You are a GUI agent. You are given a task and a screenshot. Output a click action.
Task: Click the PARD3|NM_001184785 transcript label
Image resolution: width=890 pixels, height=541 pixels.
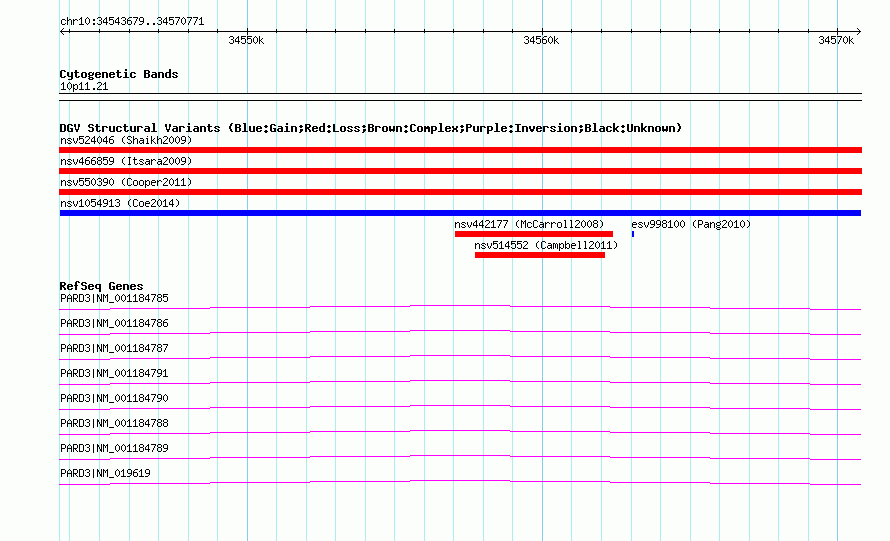pyautogui.click(x=114, y=298)
